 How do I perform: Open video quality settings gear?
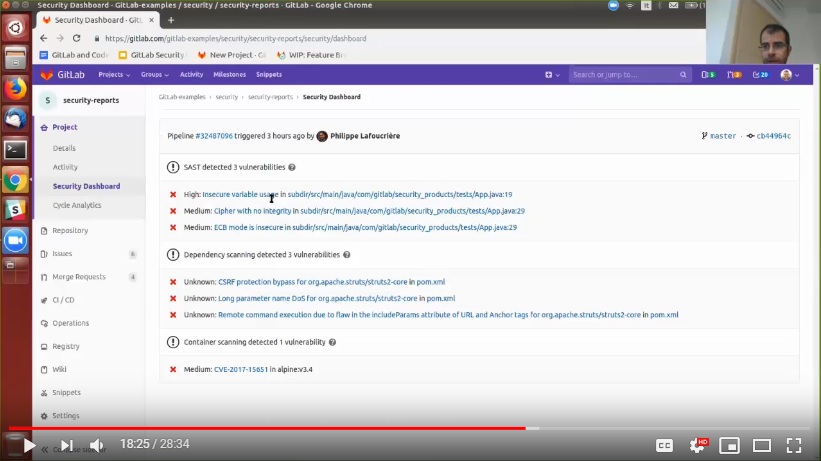point(697,446)
